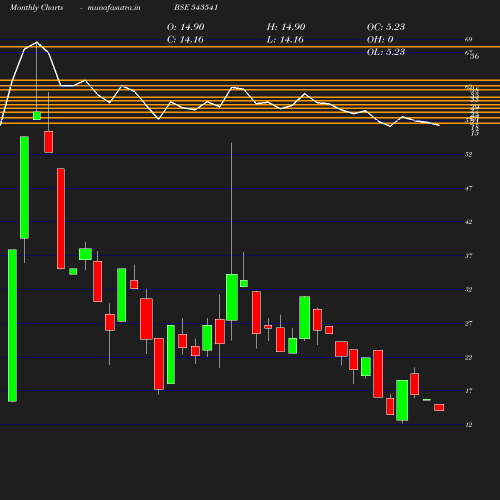Click the munafasutra.in site label

[x=114, y=7]
